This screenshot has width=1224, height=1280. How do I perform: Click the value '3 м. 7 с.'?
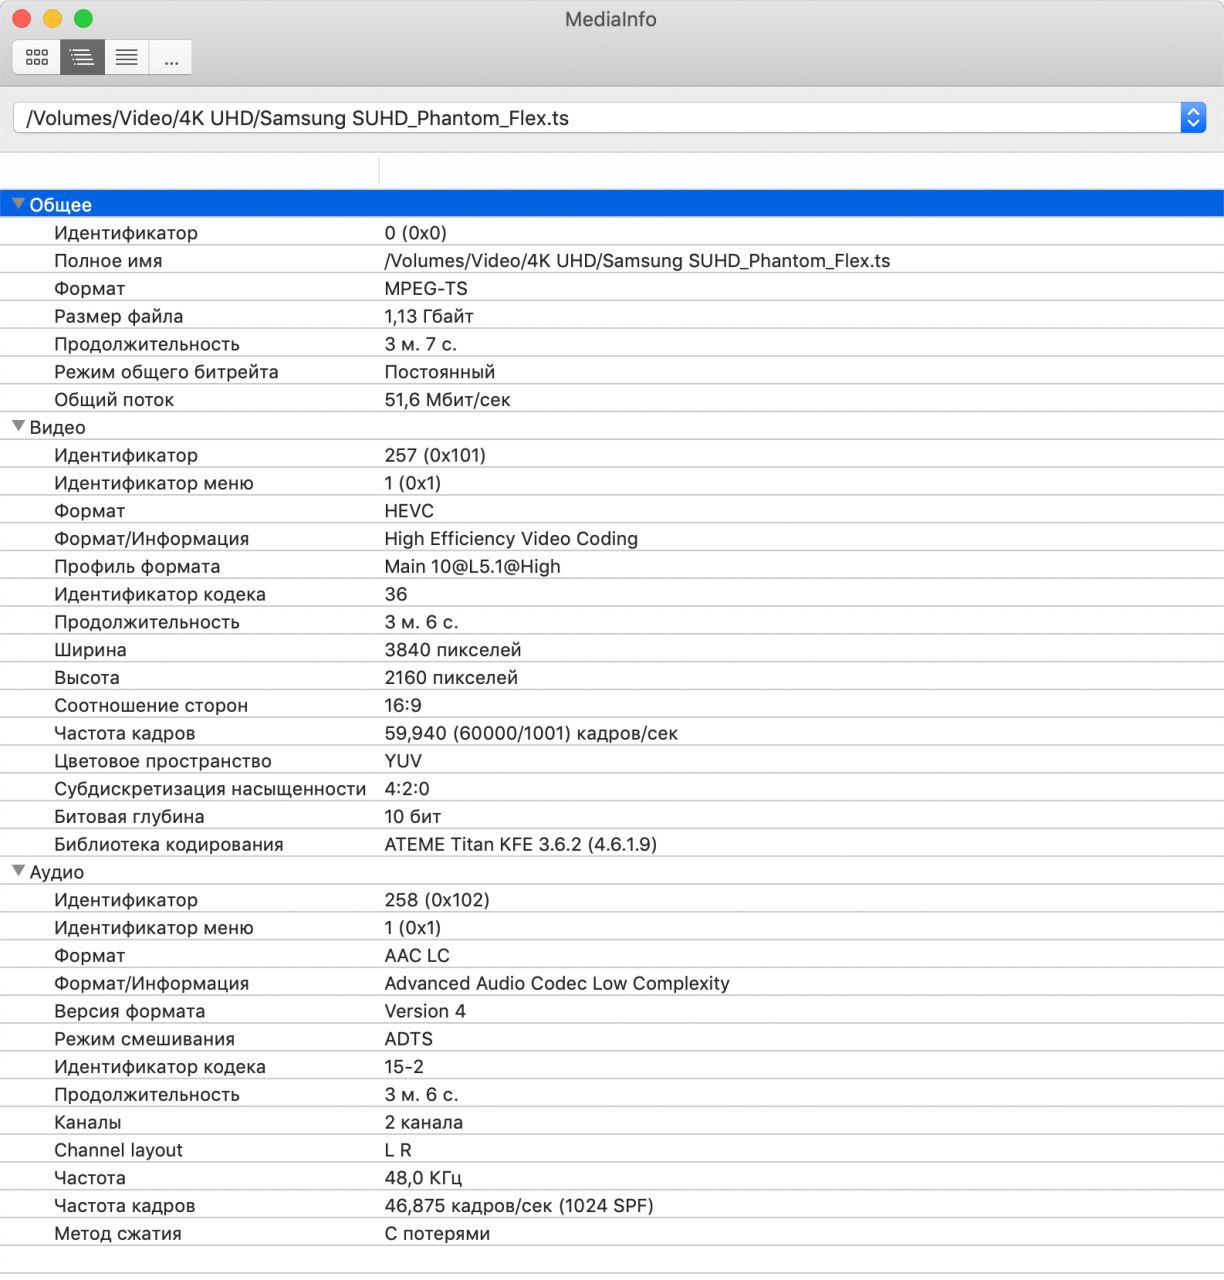[x=420, y=344]
